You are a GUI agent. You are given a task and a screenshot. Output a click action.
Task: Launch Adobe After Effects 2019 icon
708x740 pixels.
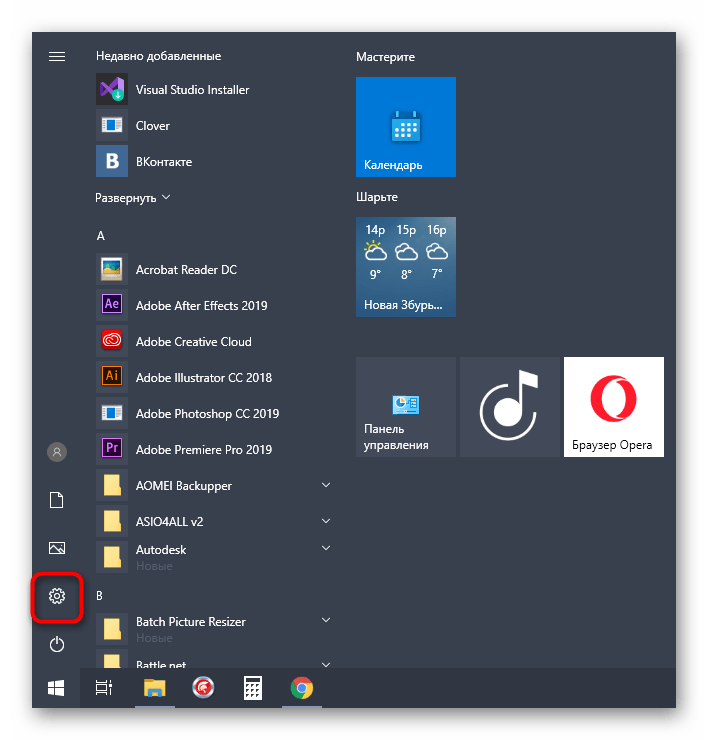(112, 305)
